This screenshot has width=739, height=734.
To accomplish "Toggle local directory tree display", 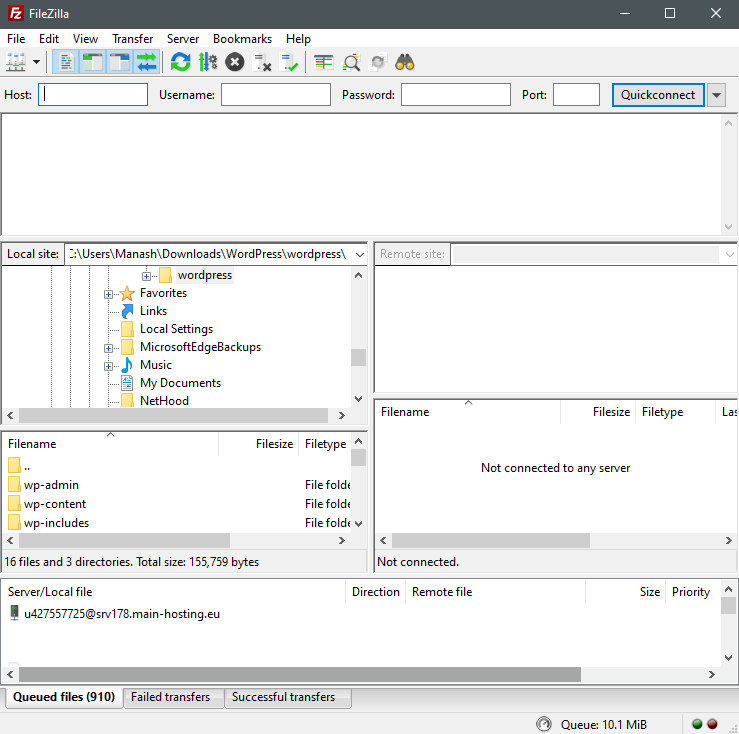I will pos(92,62).
